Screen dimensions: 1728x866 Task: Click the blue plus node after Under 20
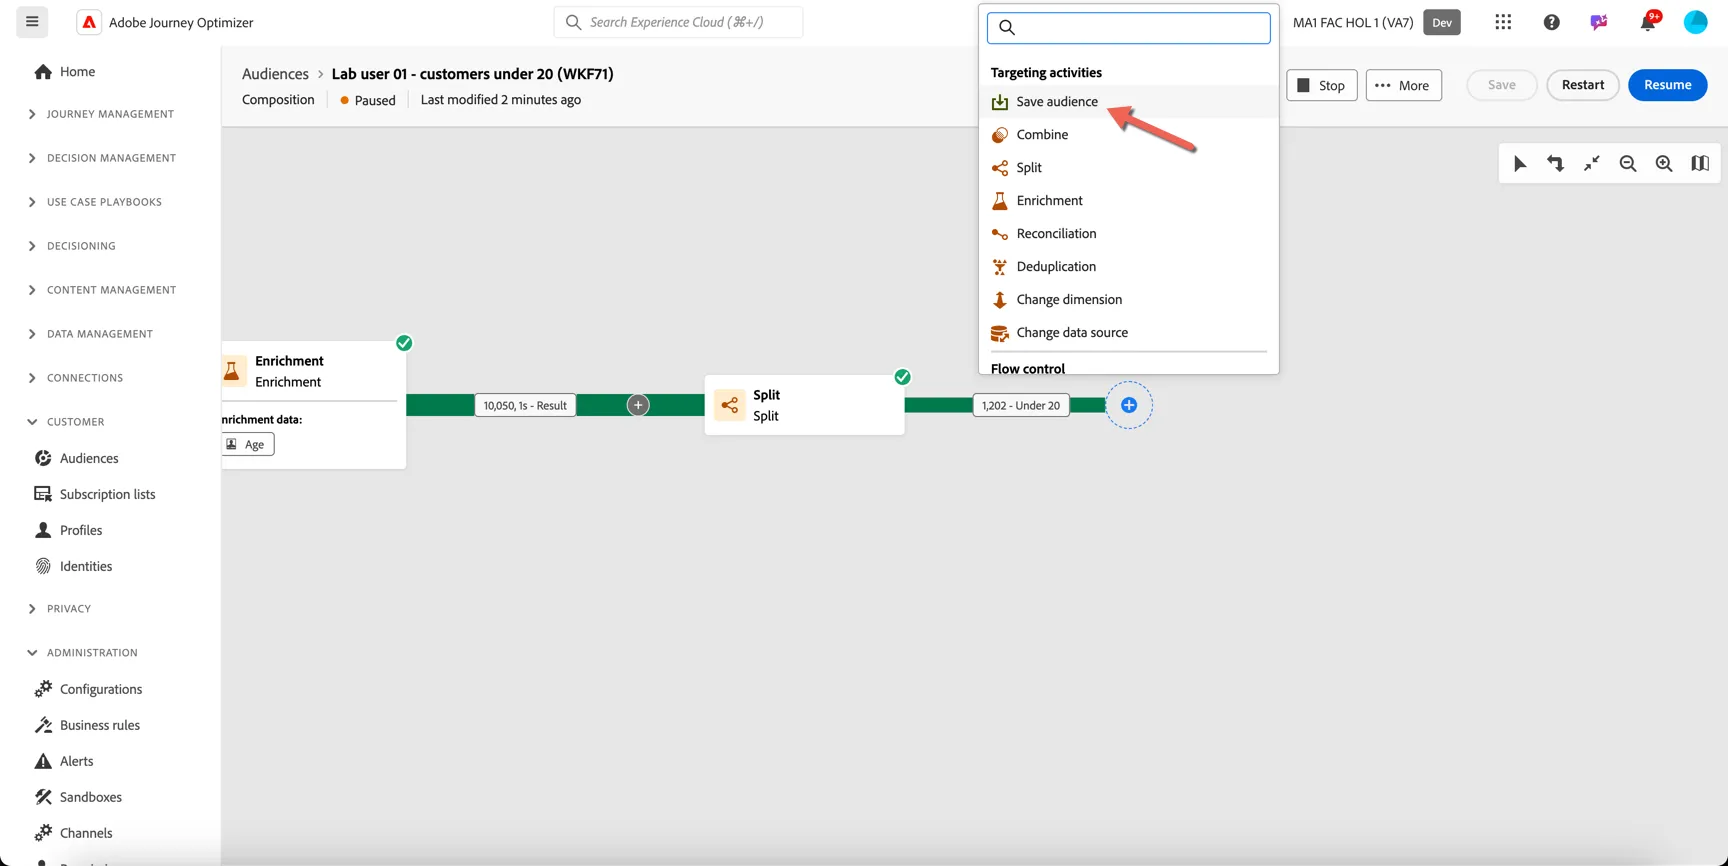pos(1129,405)
